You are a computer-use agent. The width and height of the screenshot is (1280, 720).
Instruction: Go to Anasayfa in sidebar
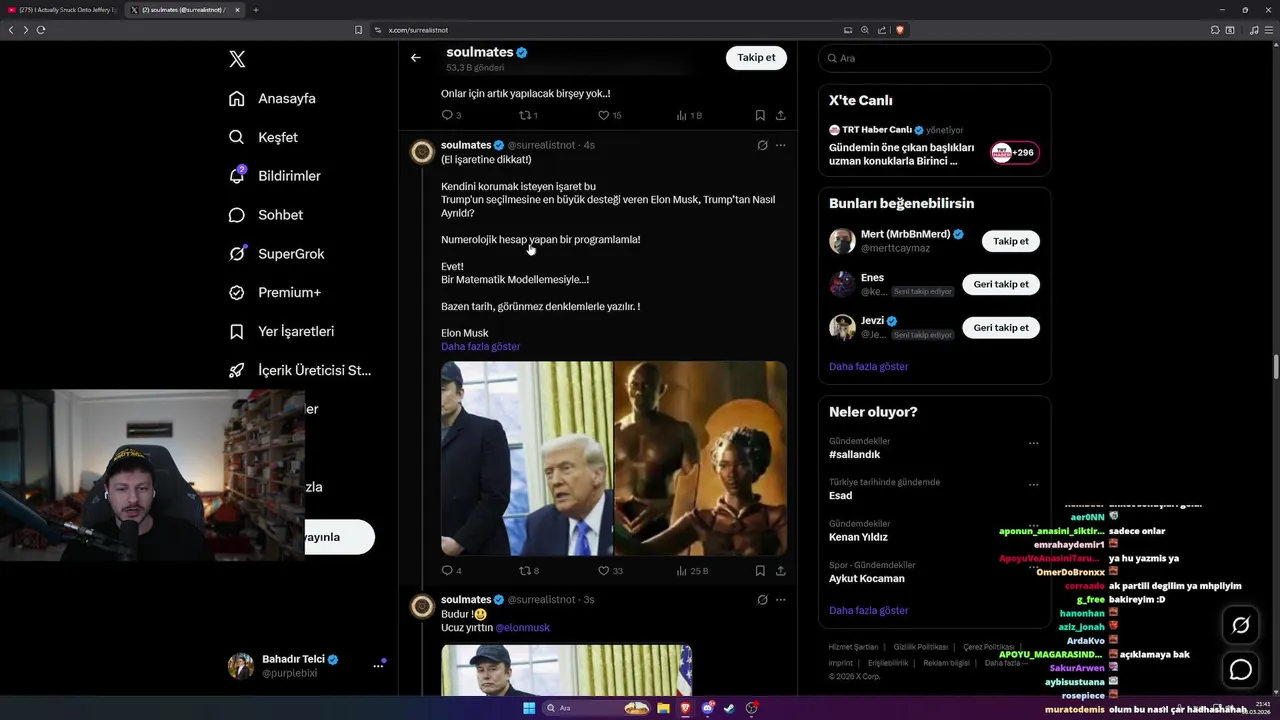point(272,98)
